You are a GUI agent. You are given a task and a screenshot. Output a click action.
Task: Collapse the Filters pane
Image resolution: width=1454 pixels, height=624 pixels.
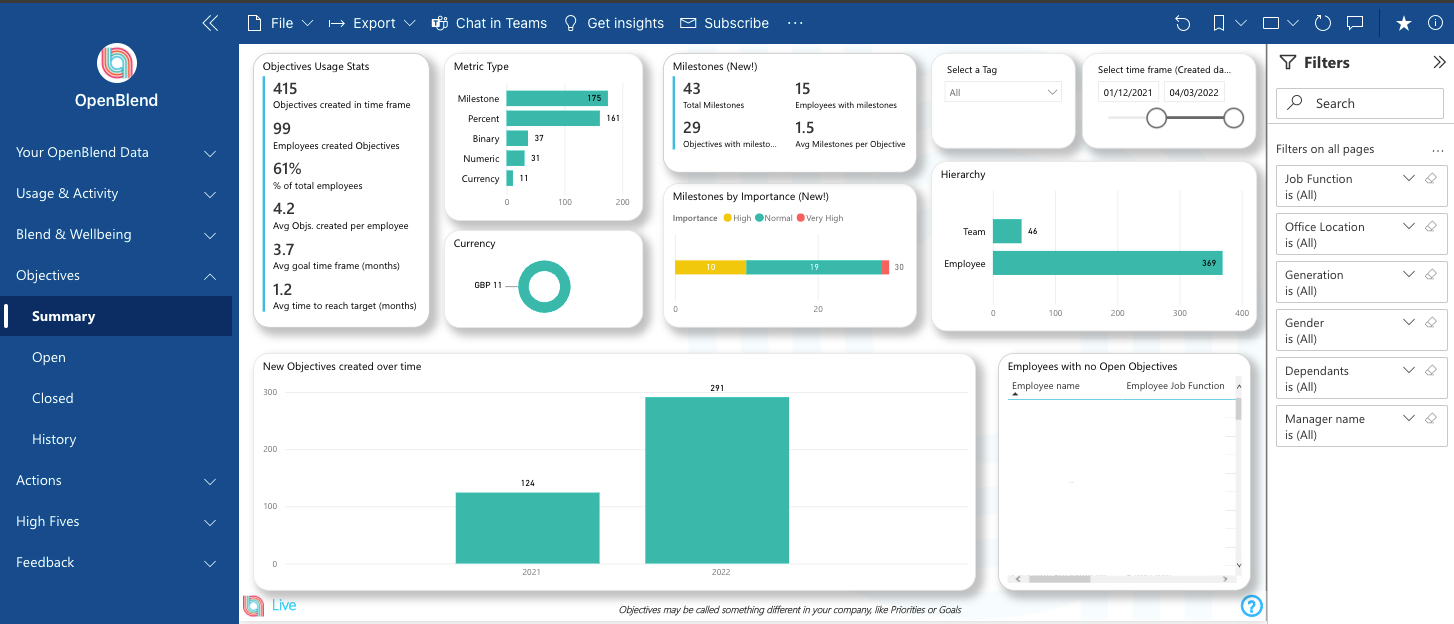tap(1438, 62)
